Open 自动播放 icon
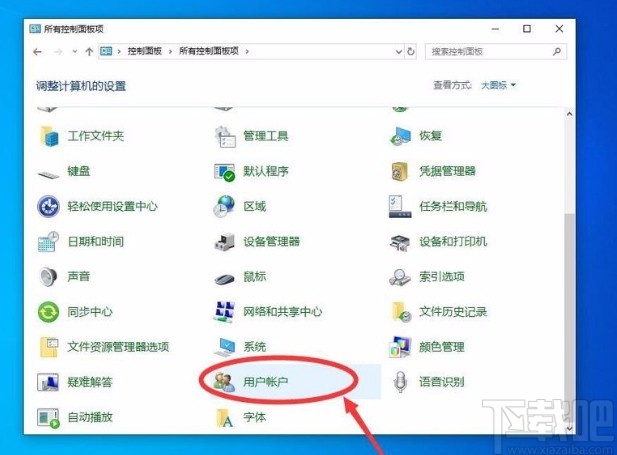 pos(49,417)
